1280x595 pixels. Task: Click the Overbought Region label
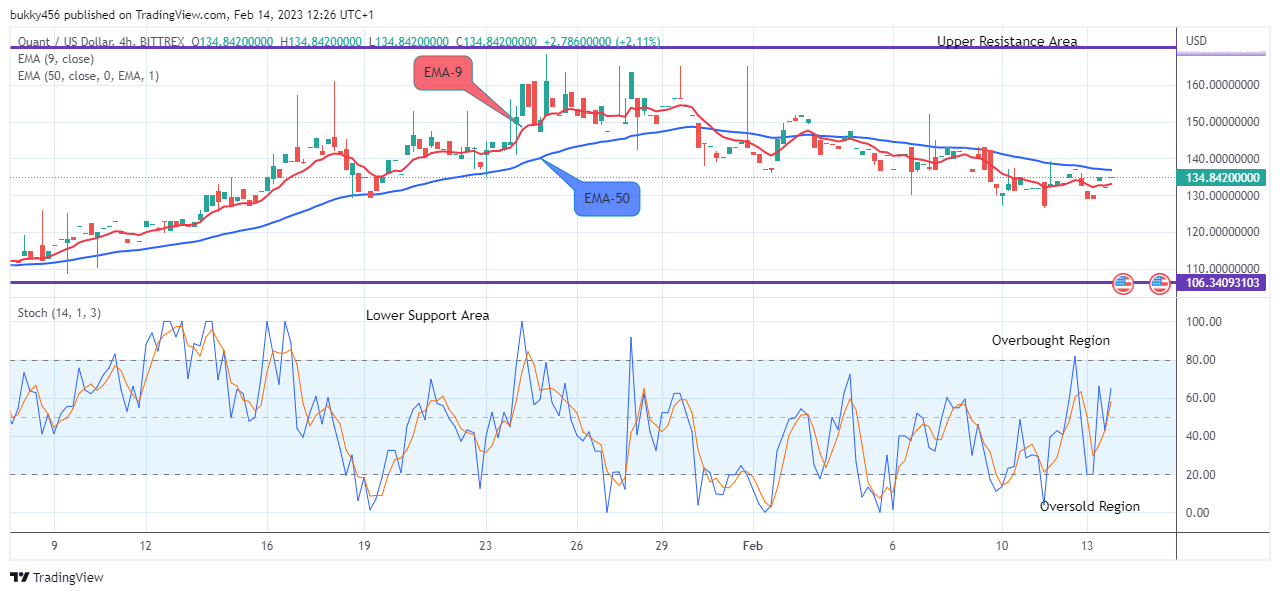pyautogui.click(x=1051, y=340)
